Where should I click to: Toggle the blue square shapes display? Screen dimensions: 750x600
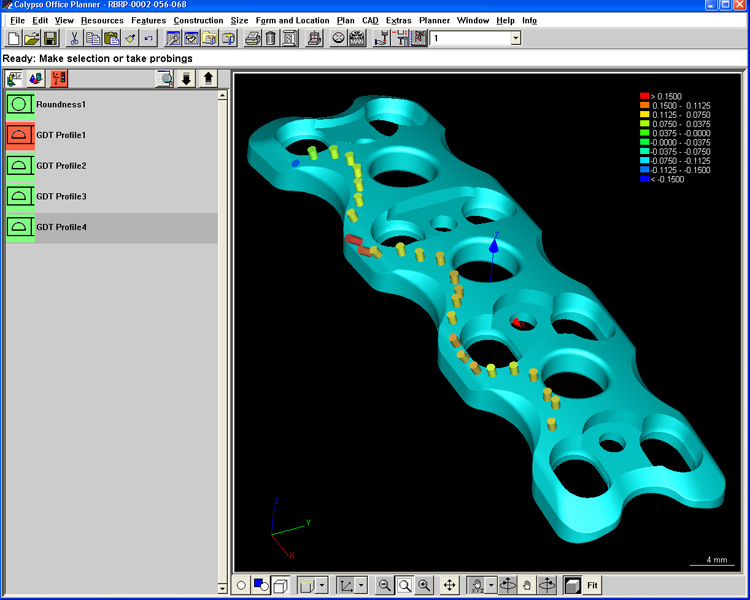(x=261, y=585)
